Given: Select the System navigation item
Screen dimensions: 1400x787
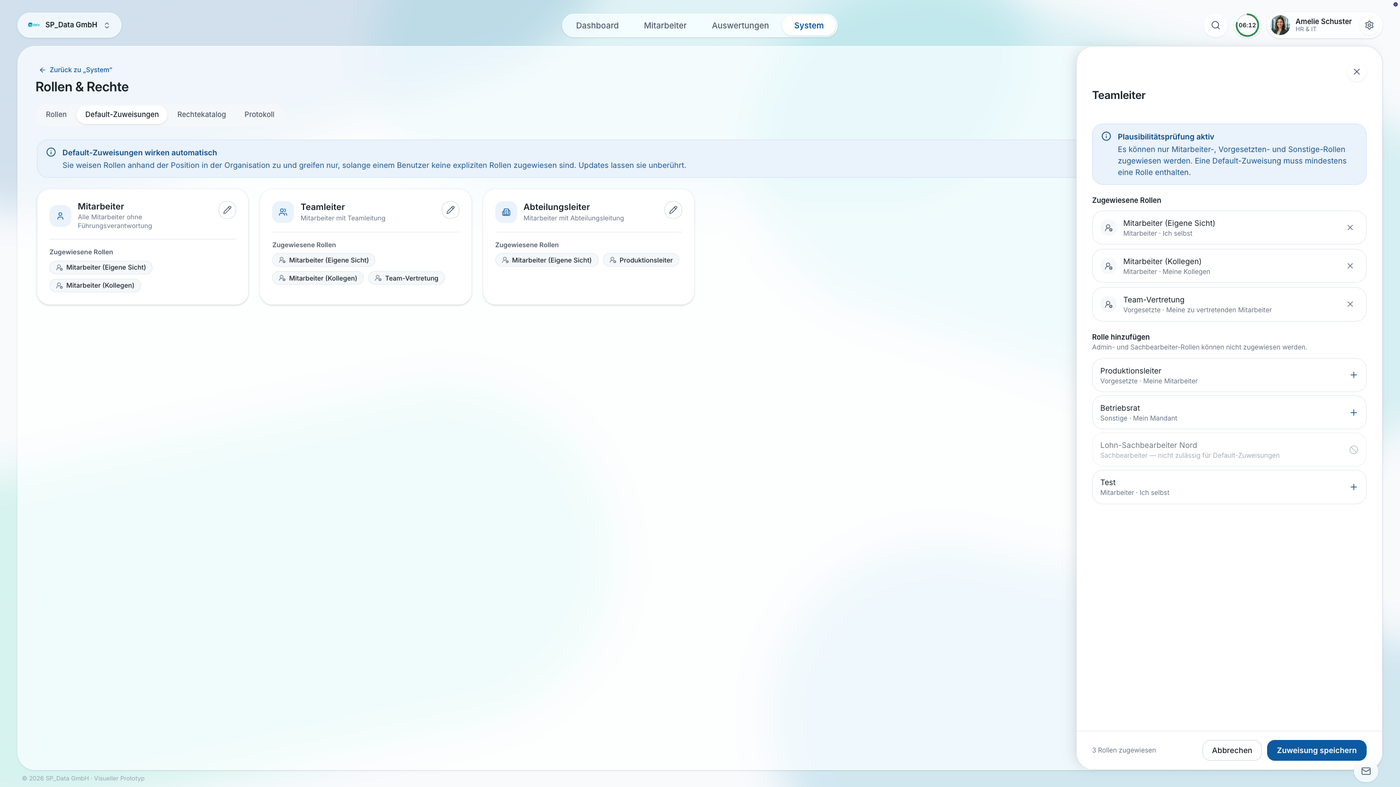Looking at the screenshot, I should (809, 25).
